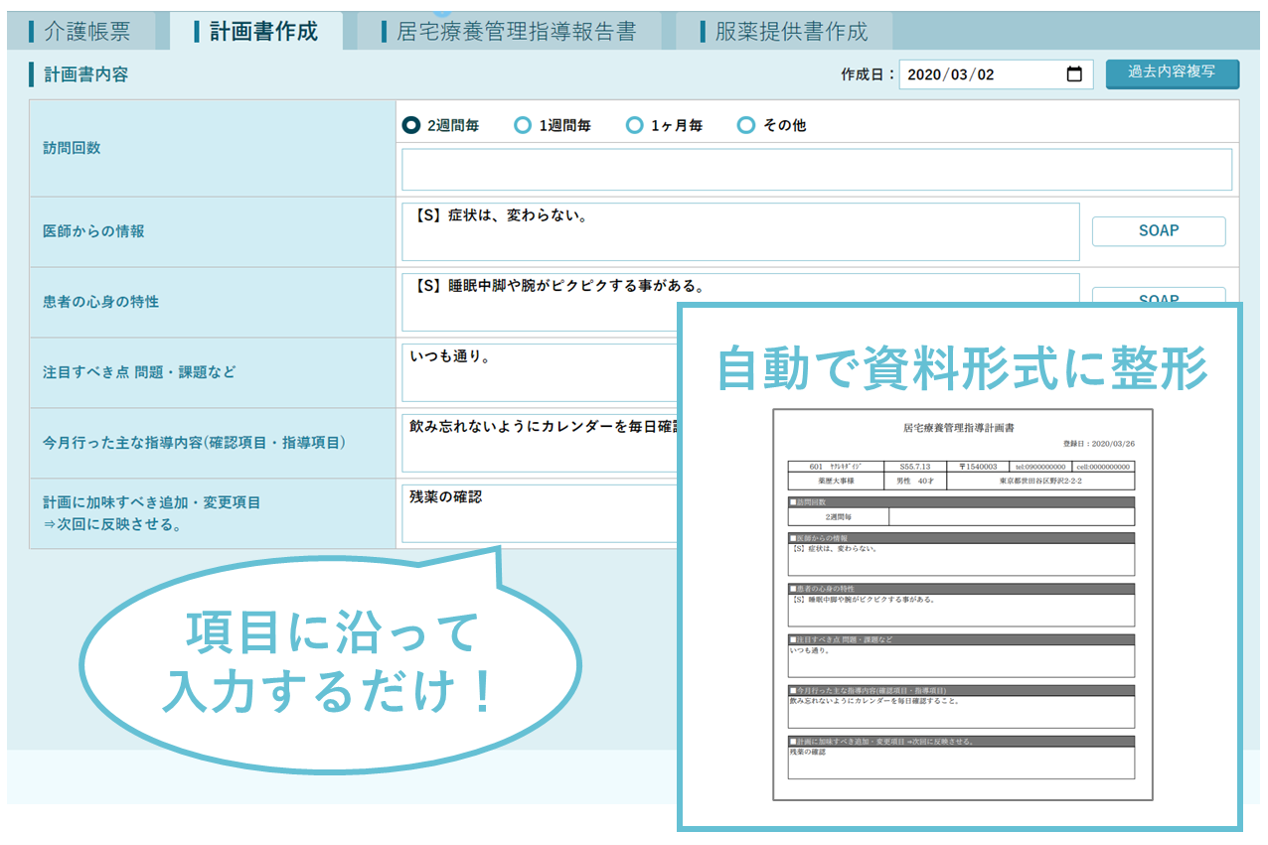The height and width of the screenshot is (845, 1268).
Task: Open the 居宅療養管理指導報告書 tab
Action: click(x=510, y=32)
